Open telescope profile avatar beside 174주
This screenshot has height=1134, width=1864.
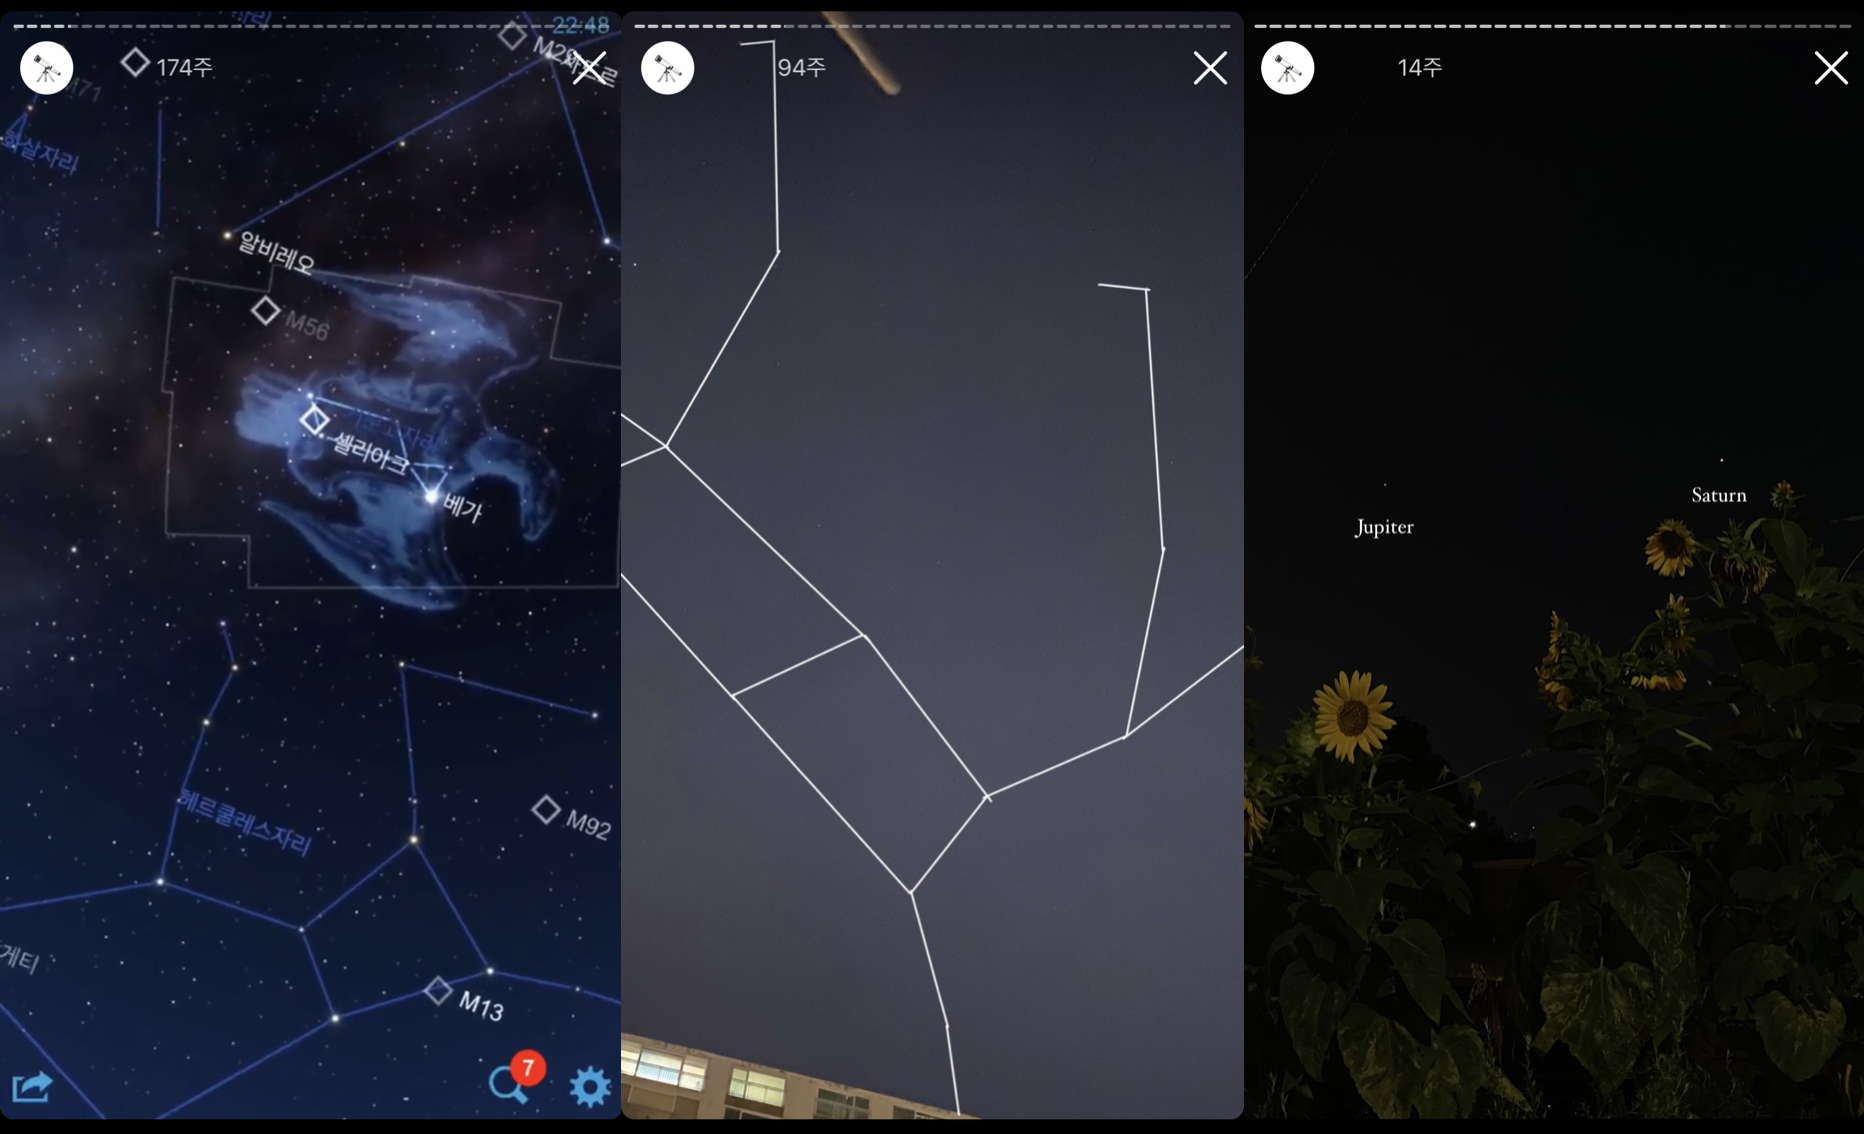[x=47, y=68]
